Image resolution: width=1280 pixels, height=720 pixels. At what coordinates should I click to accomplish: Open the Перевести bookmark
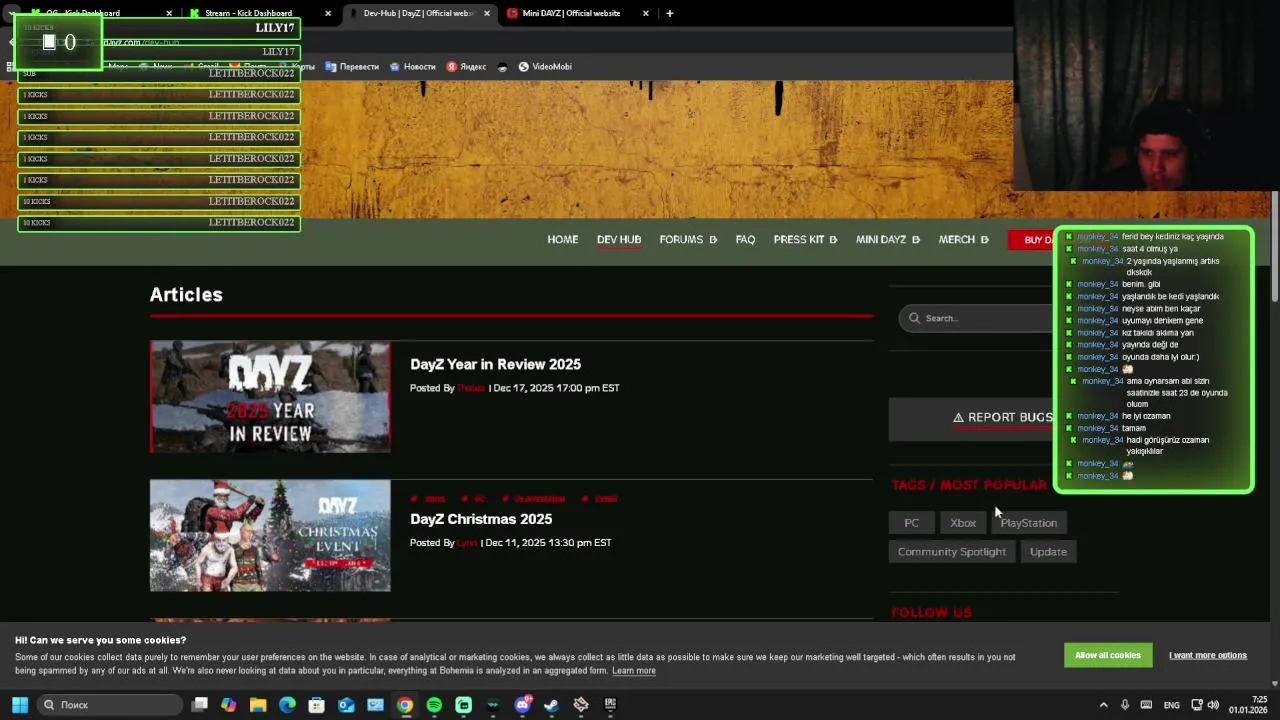352,66
